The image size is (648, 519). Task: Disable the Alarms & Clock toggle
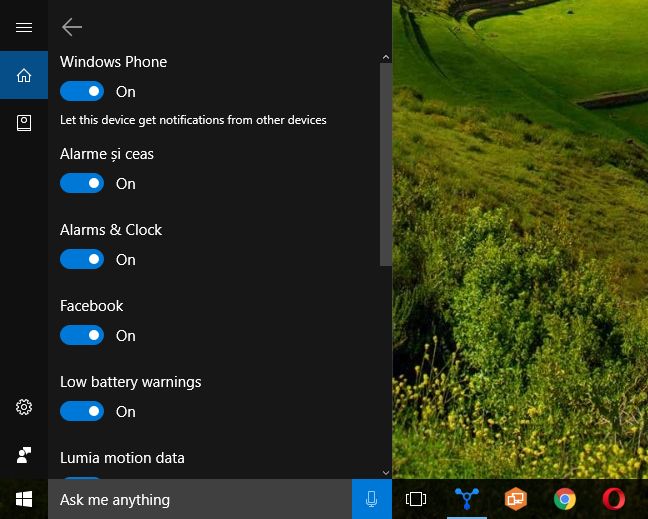(82, 259)
